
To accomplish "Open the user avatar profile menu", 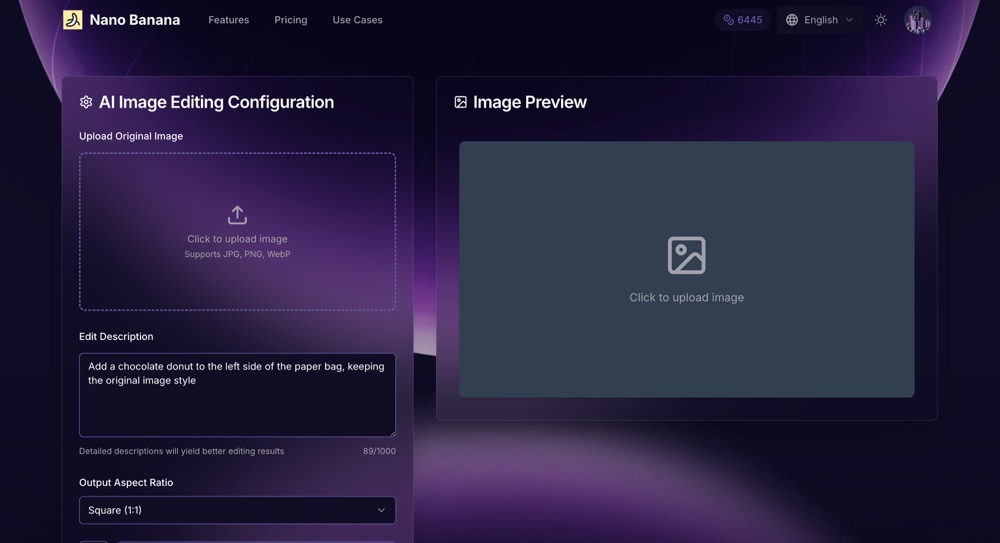I will click(918, 20).
